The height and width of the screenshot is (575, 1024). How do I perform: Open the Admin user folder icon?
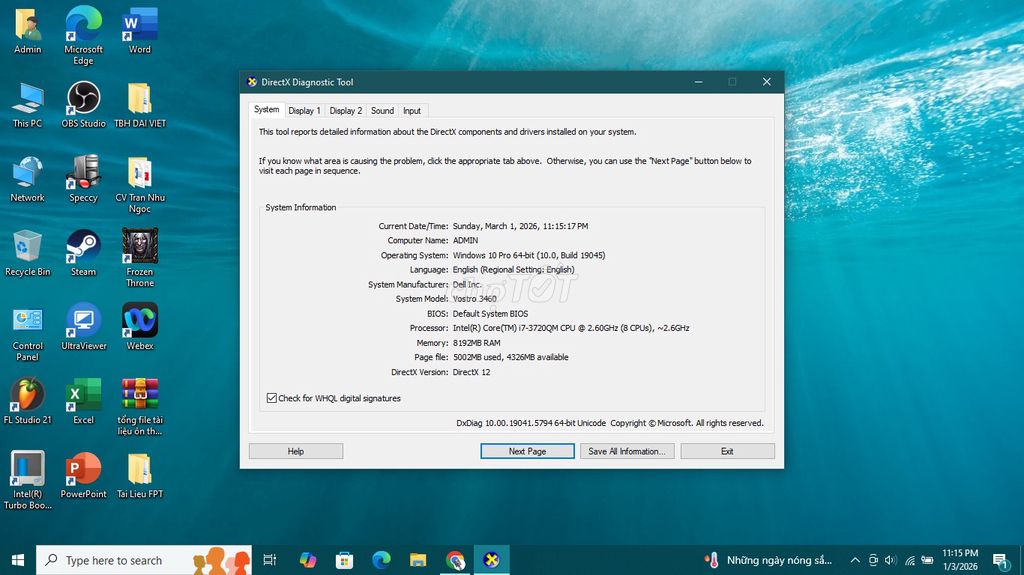(x=27, y=31)
